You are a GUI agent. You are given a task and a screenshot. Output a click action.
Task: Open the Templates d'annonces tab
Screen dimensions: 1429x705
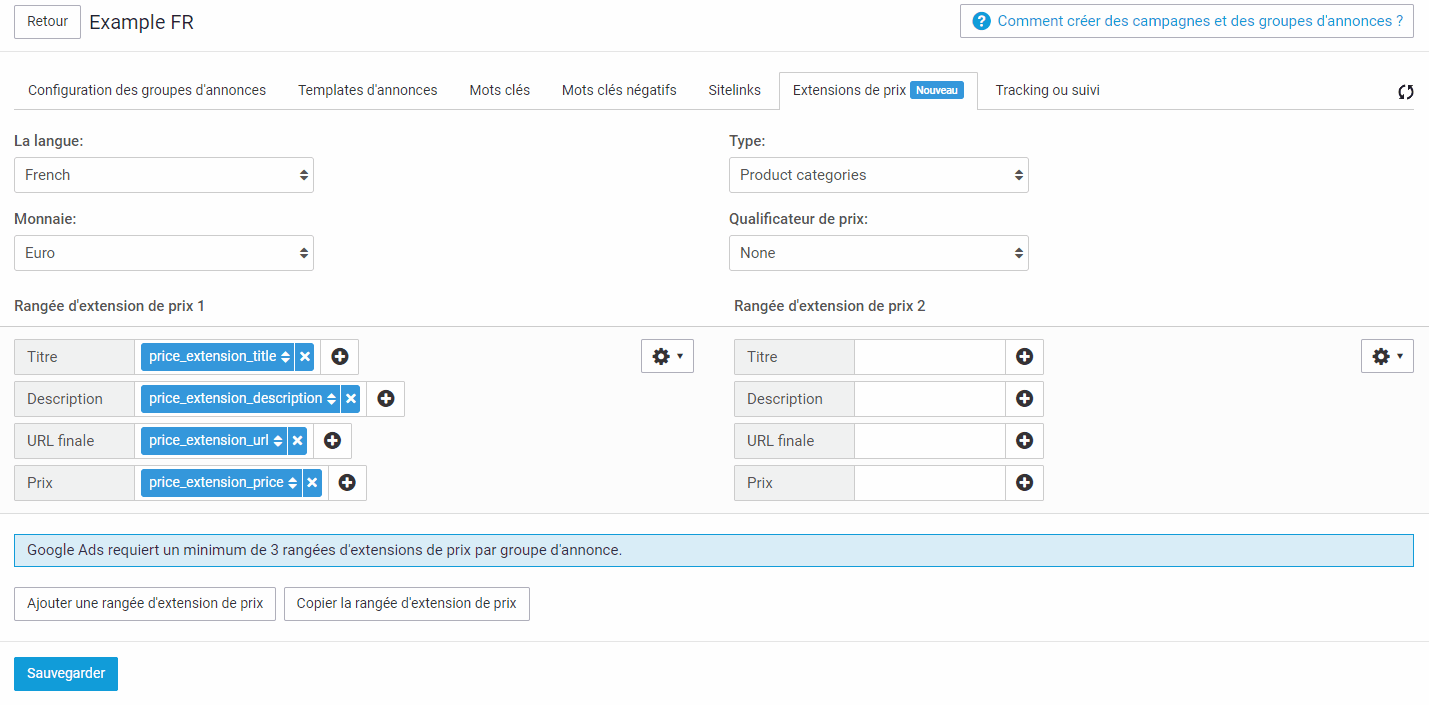coord(368,90)
